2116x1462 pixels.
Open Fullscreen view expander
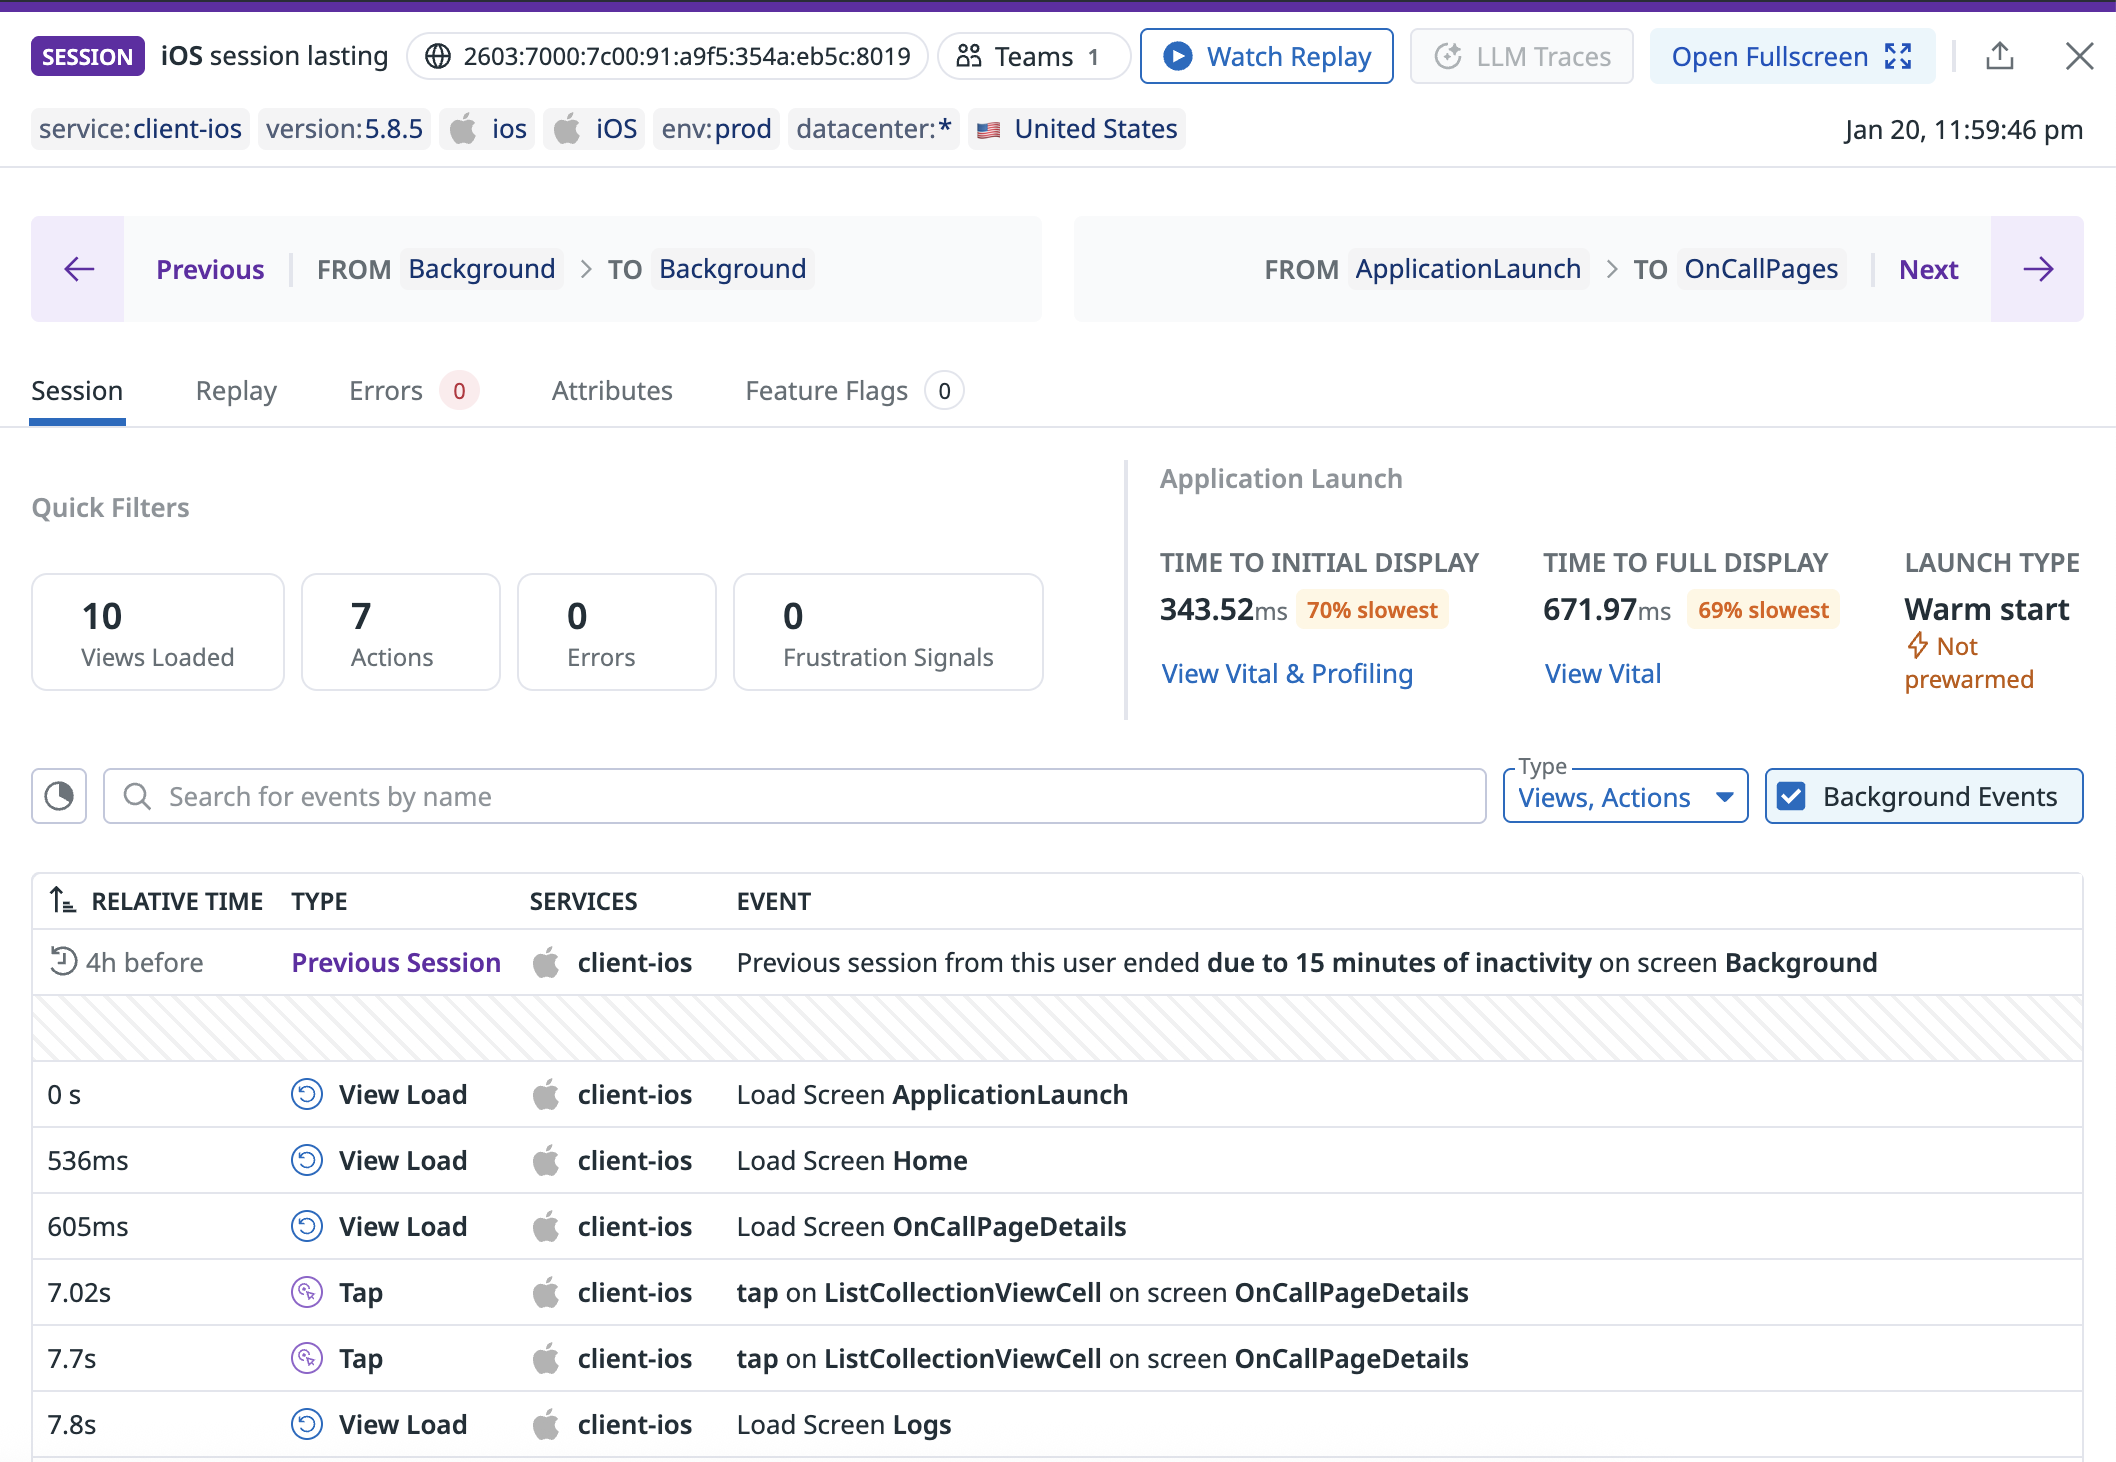(x=1791, y=56)
